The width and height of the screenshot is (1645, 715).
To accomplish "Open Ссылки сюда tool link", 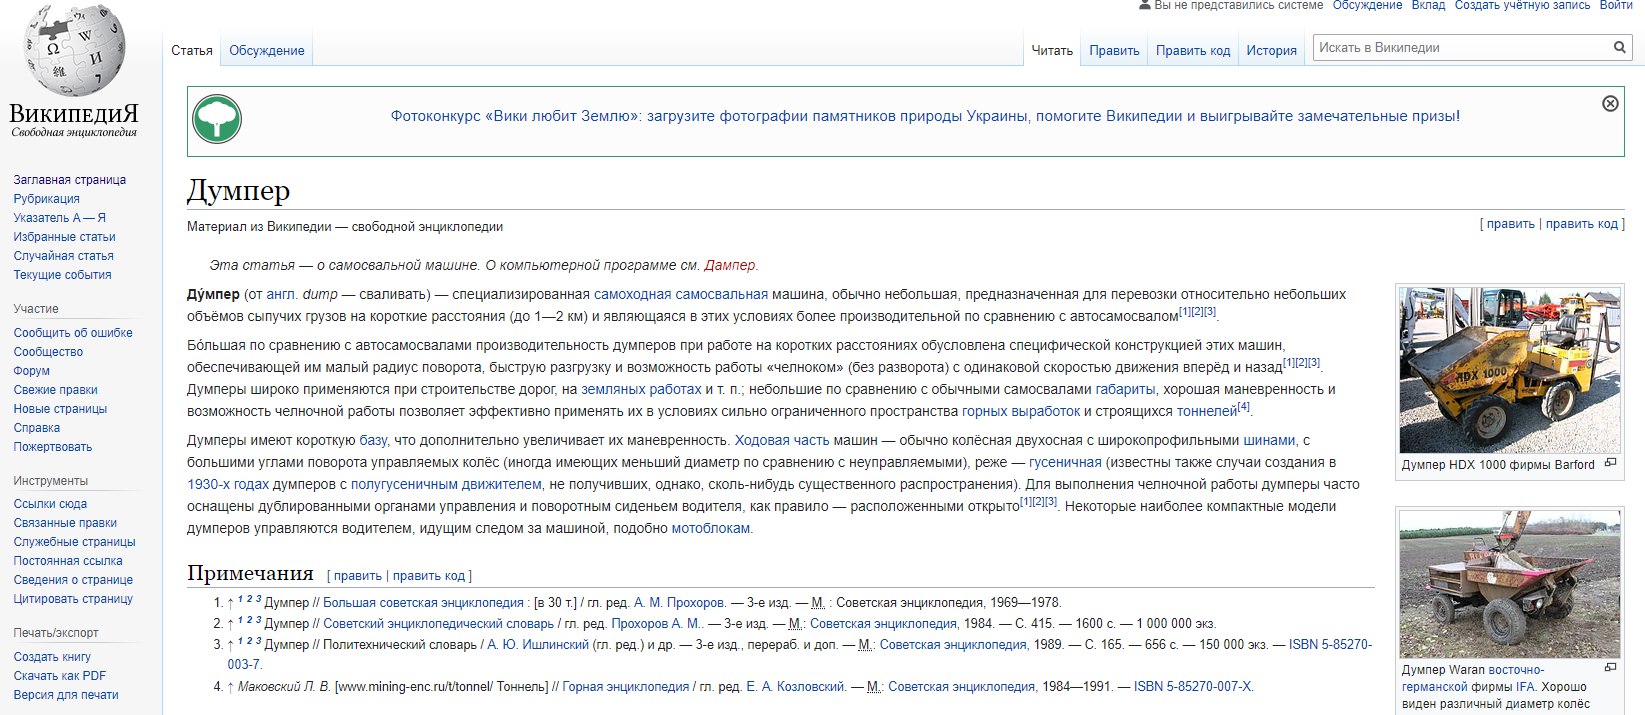I will pyautogui.click(x=50, y=504).
